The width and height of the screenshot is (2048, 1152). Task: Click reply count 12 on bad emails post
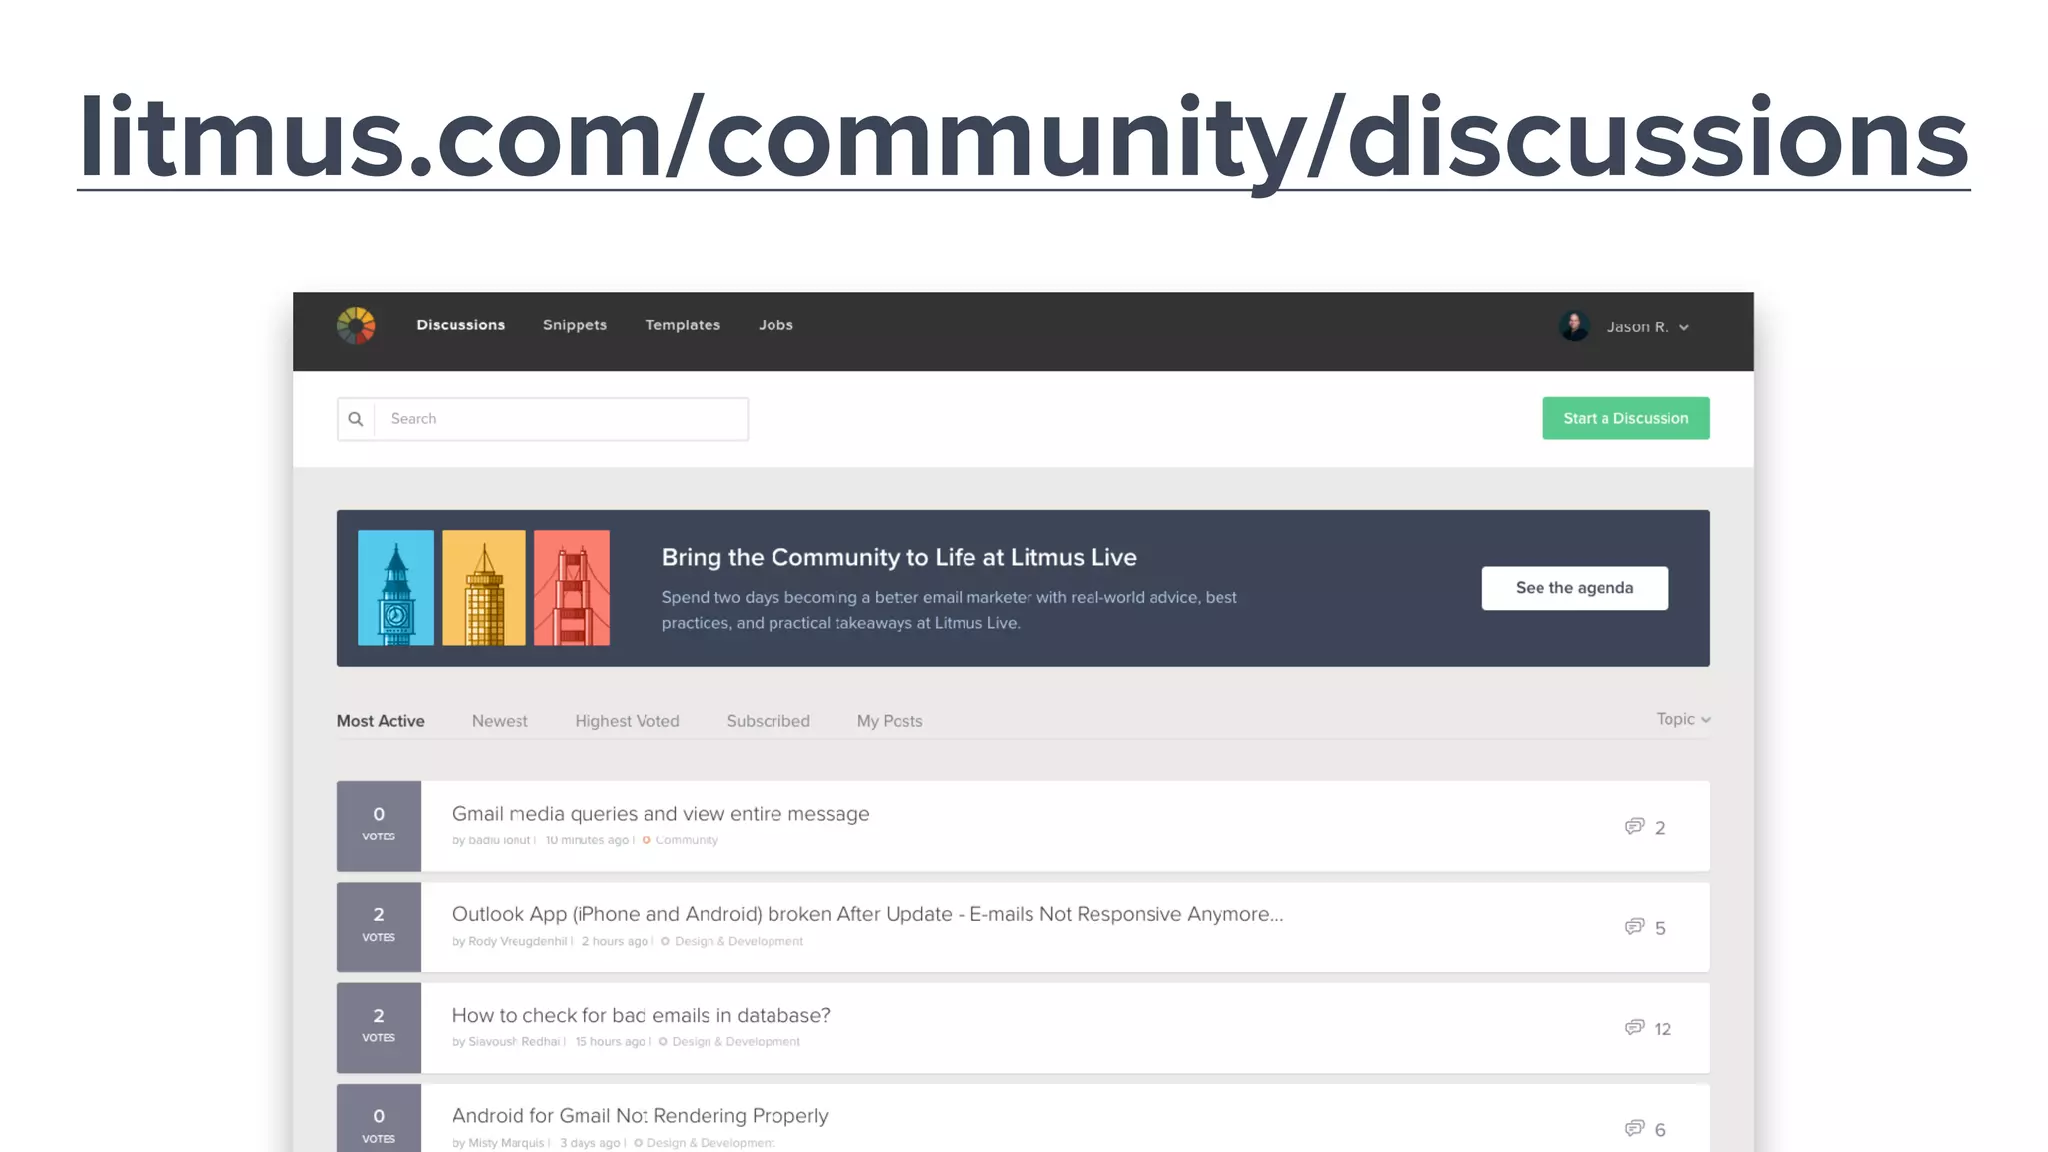coord(1662,1029)
